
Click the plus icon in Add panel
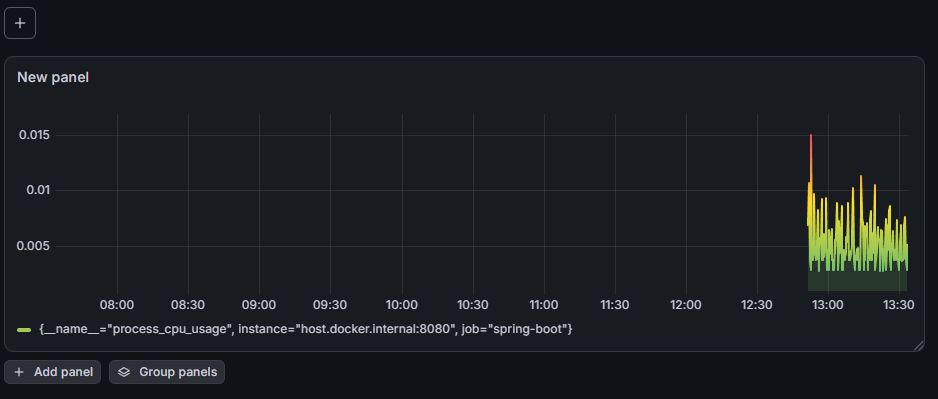(x=19, y=372)
